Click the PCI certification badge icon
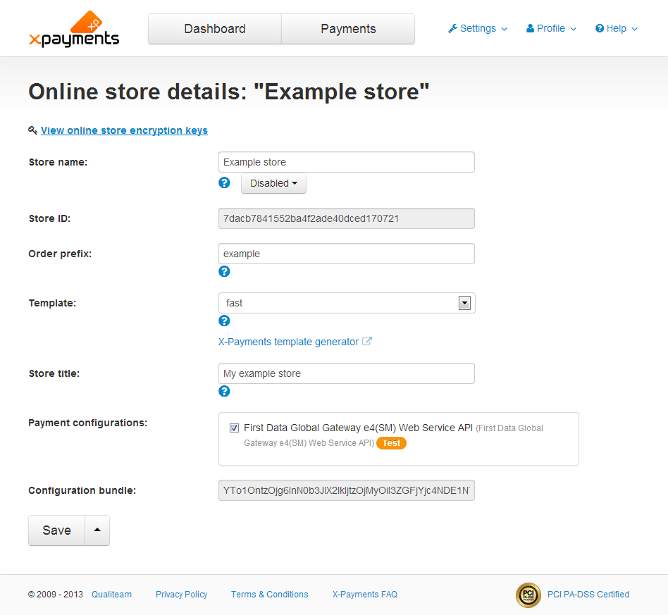The height and width of the screenshot is (615, 668). click(x=528, y=595)
